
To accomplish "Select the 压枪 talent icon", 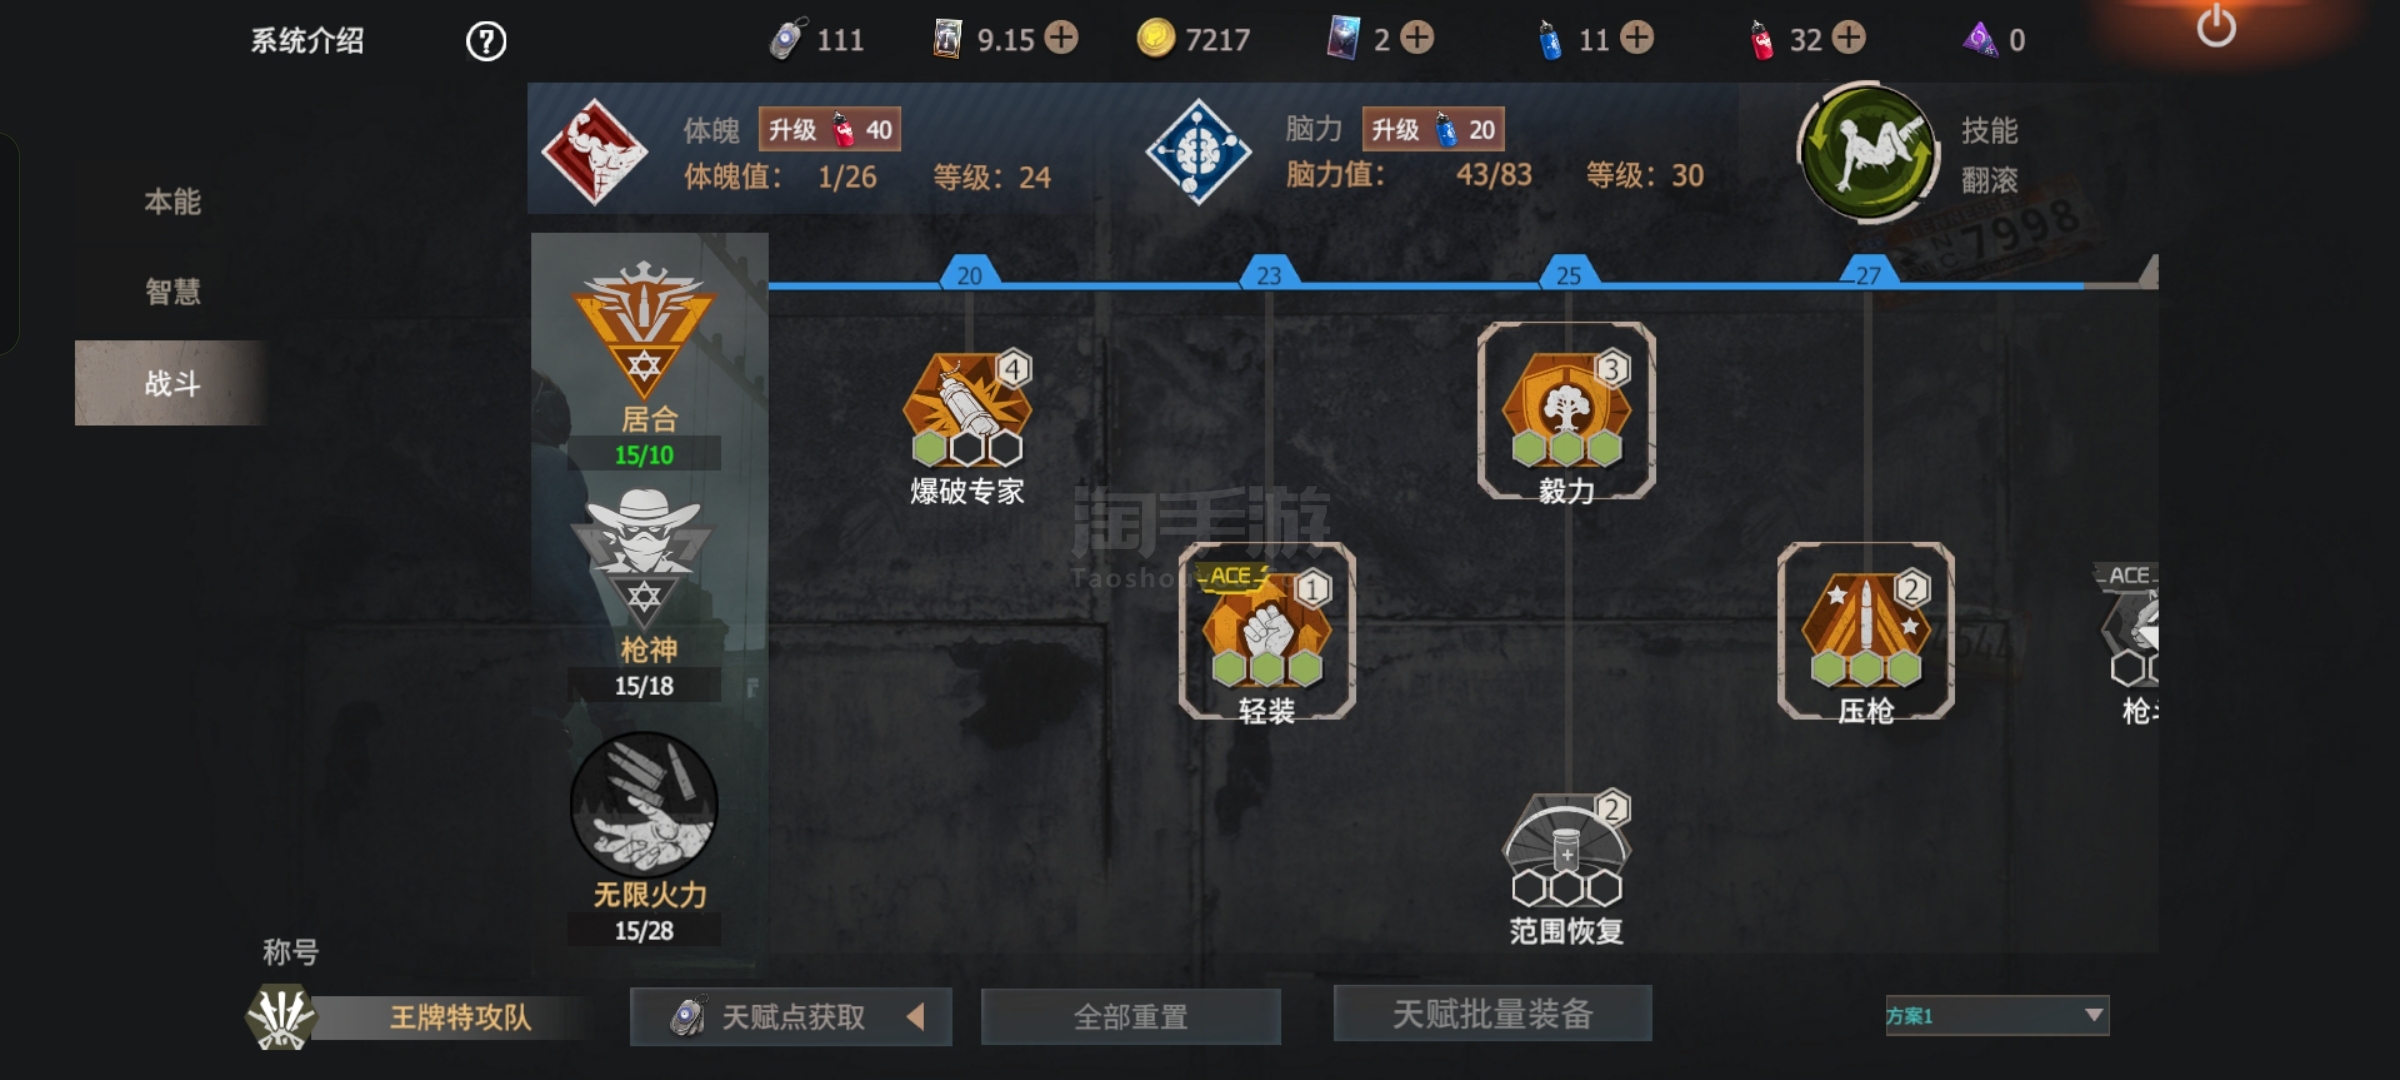I will pos(1866,629).
